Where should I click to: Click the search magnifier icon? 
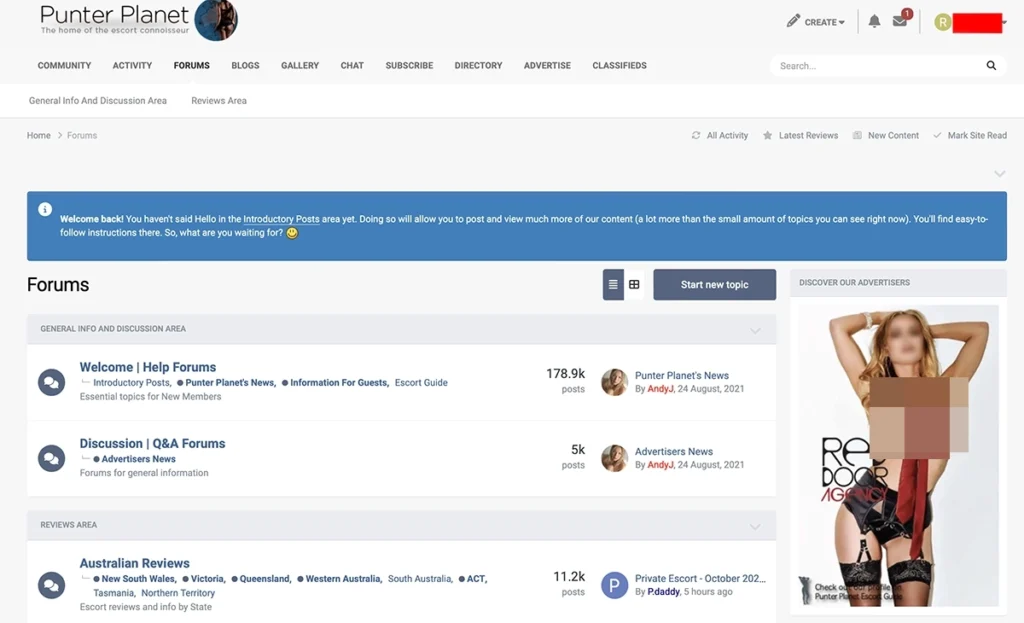pyautogui.click(x=991, y=65)
